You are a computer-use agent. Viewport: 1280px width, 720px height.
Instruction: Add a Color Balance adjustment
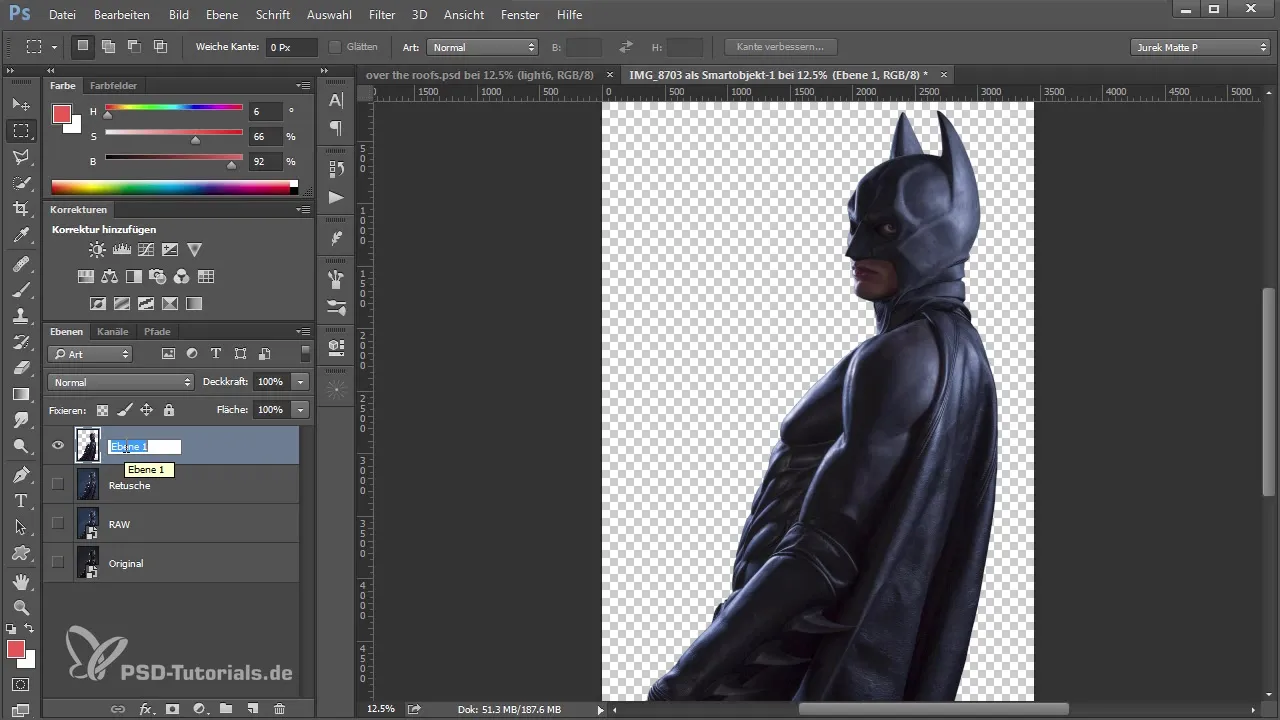pos(110,277)
